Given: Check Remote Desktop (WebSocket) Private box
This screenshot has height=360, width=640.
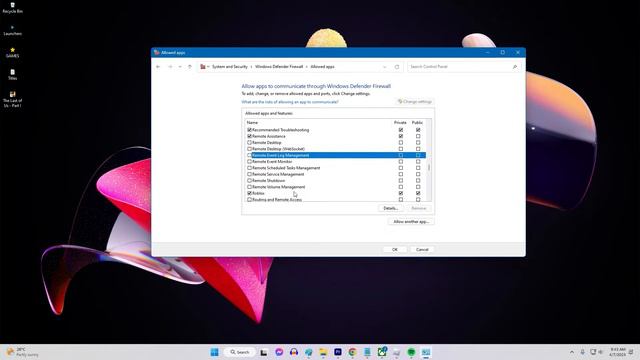Looking at the screenshot, I should click(x=401, y=149).
